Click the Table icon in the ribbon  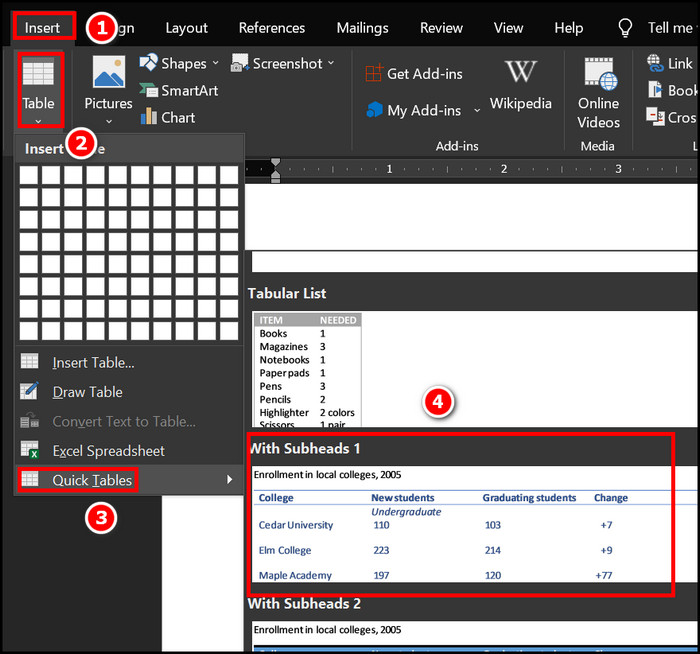(38, 75)
